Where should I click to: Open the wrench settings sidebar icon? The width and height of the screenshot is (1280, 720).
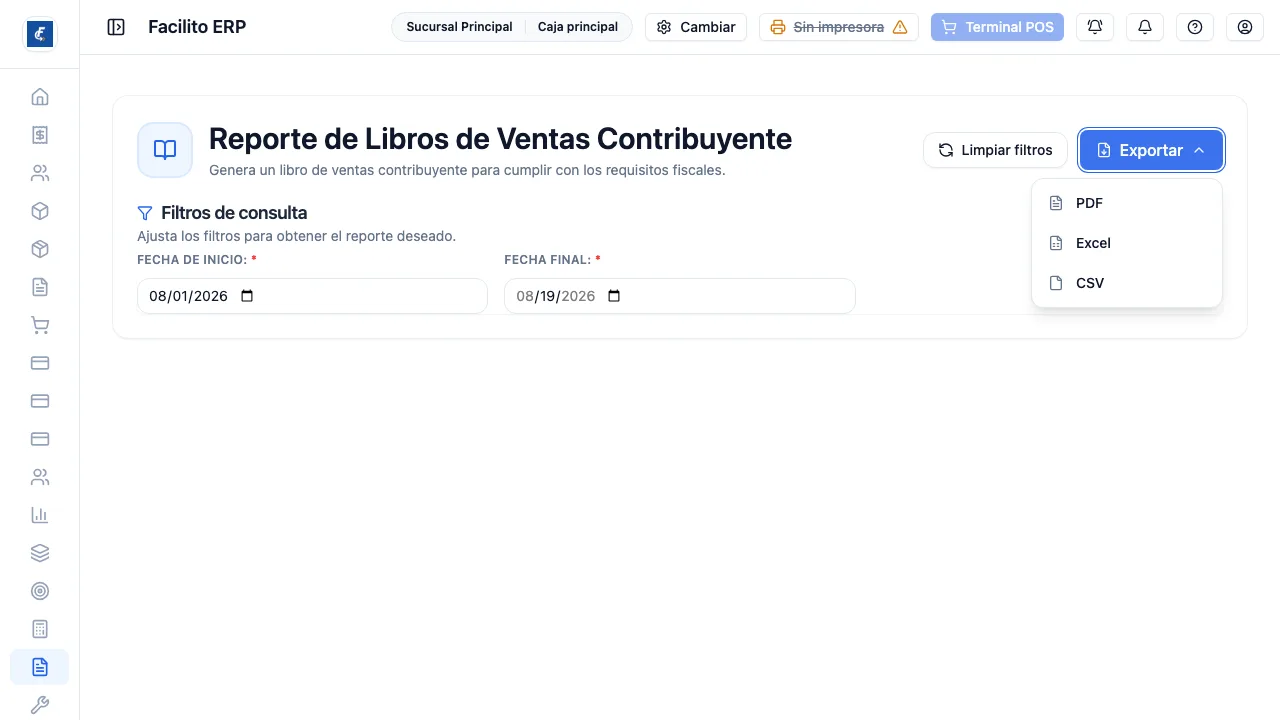pyautogui.click(x=40, y=705)
